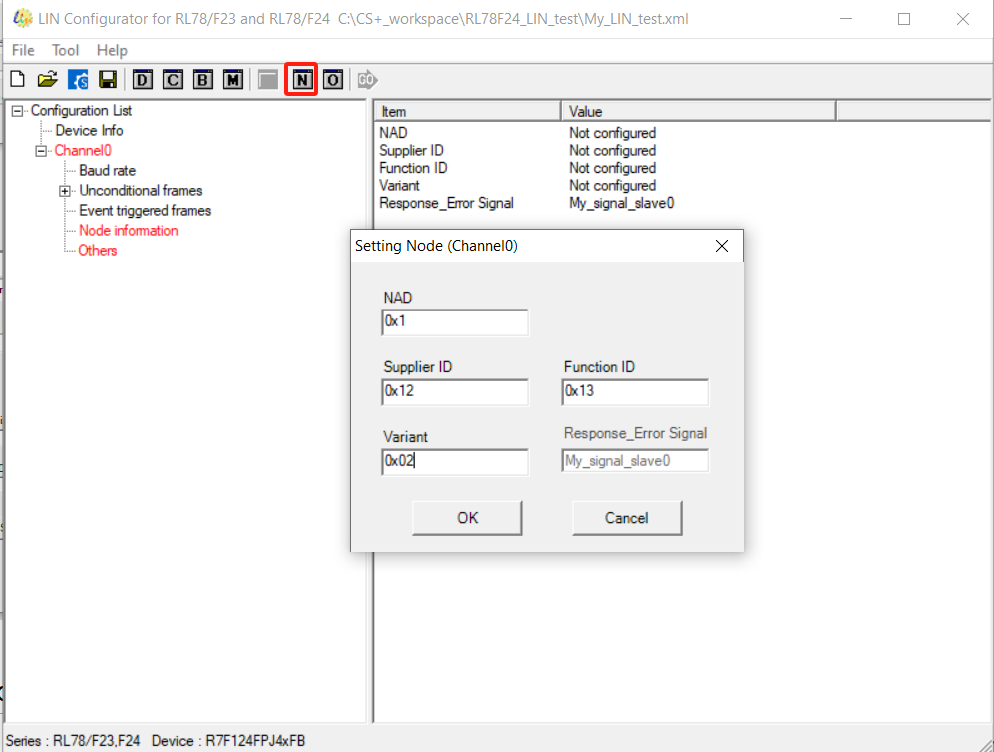Click the blue import file toolbar icon
Image resolution: width=994 pixels, height=752 pixels.
(78, 80)
